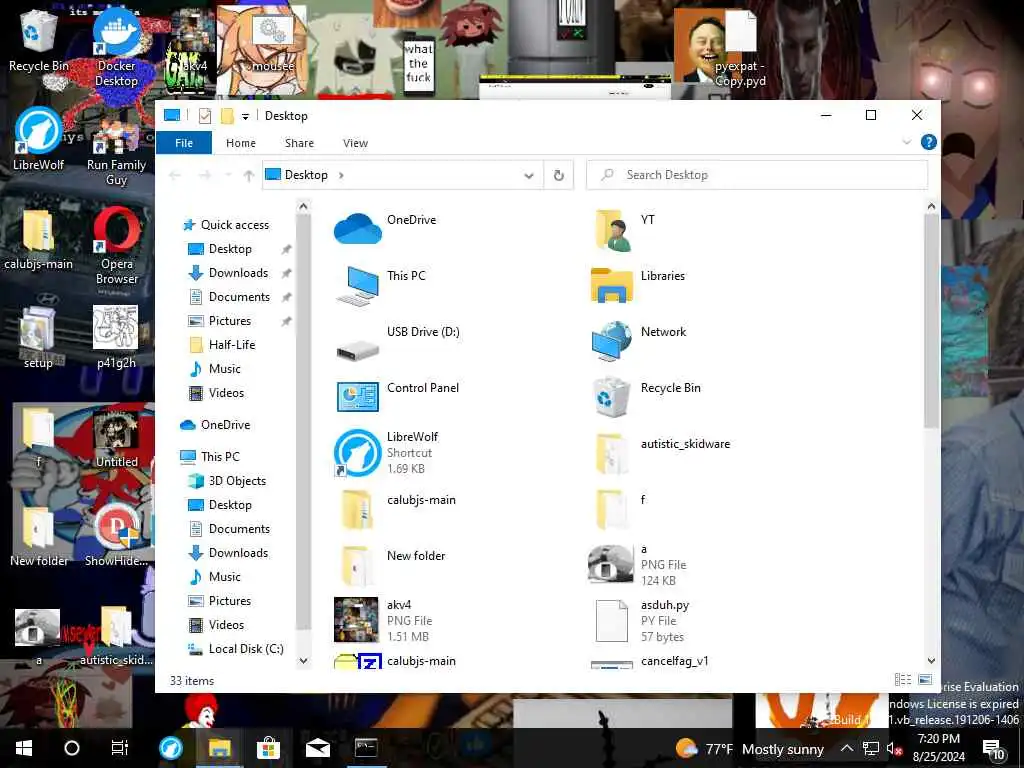Open the Windows Start menu

(24, 748)
